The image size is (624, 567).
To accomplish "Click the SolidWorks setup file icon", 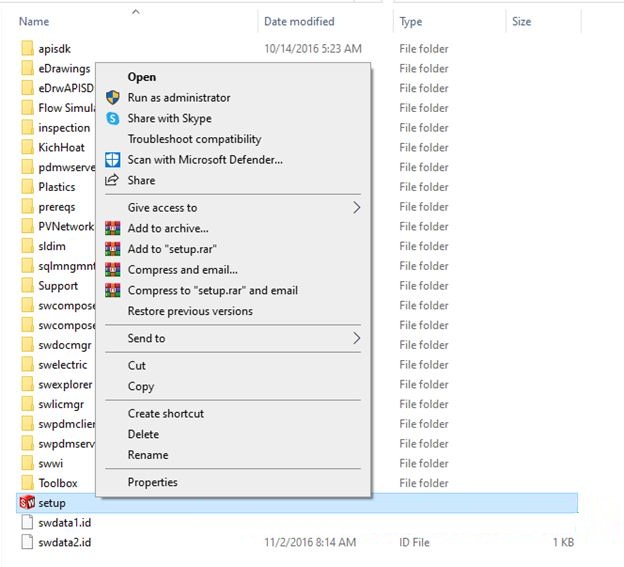I will click(27, 503).
